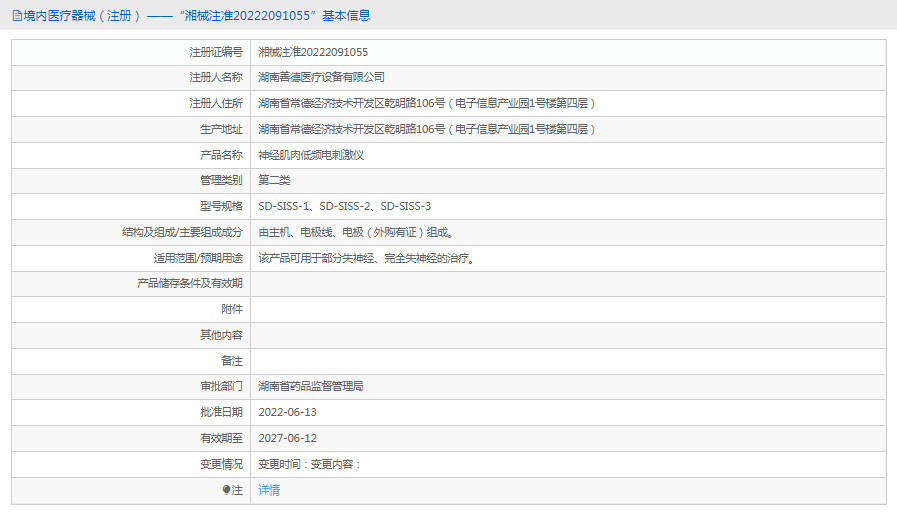Click the 型号规格 row label
The image size is (897, 514).
(221, 206)
